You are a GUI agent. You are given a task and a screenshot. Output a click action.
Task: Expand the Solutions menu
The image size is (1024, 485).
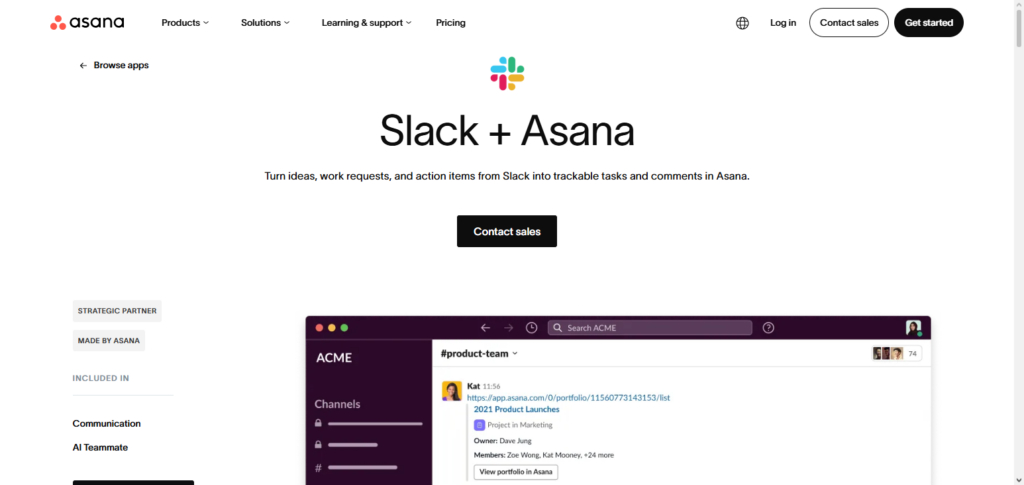[265, 23]
